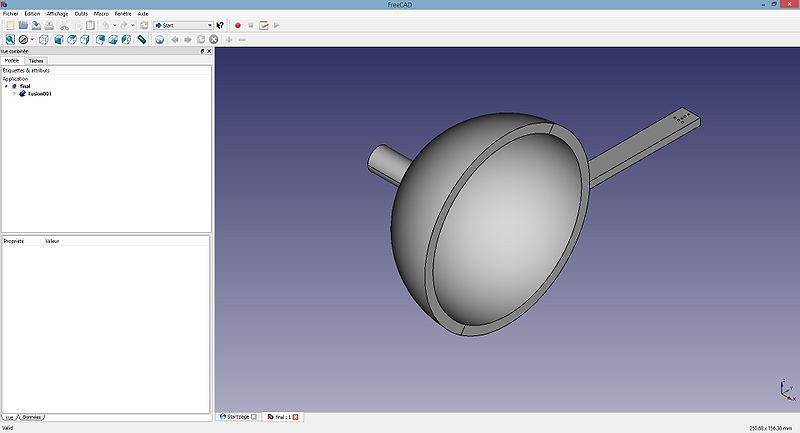Switch to the Données property tab
The width and height of the screenshot is (800, 433).
[x=32, y=416]
